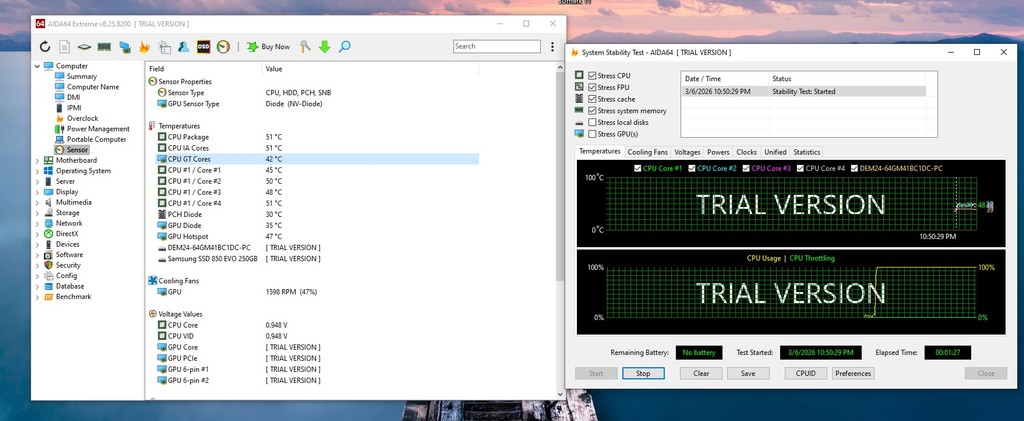This screenshot has width=1024, height=421.
Task: Click the Refresh icon in AIDA64 toolbar
Action: pyautogui.click(x=45, y=47)
